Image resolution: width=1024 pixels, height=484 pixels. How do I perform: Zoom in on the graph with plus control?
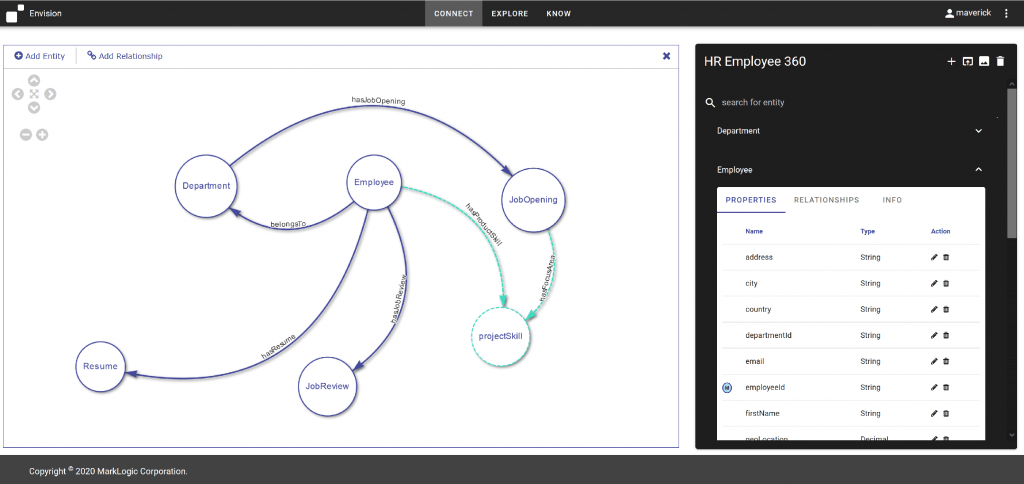42,135
